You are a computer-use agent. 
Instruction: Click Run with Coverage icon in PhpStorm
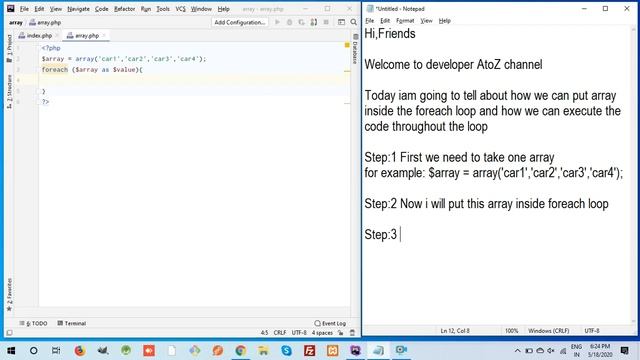(x=301, y=22)
